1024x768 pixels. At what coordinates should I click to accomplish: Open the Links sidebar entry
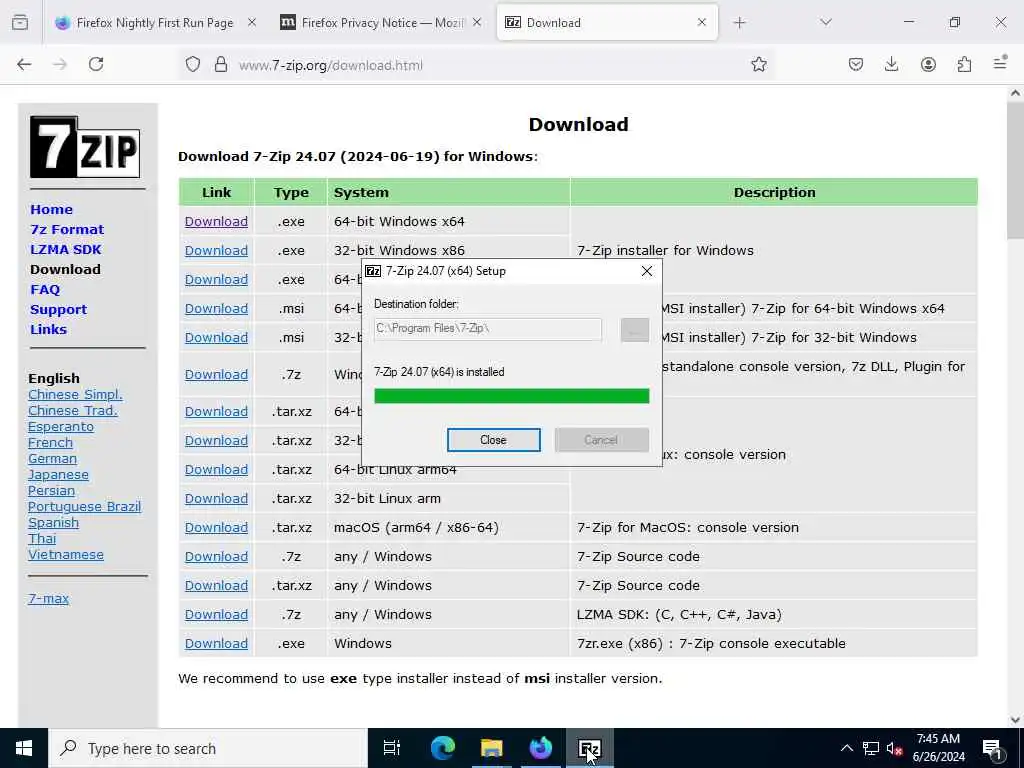click(48, 329)
